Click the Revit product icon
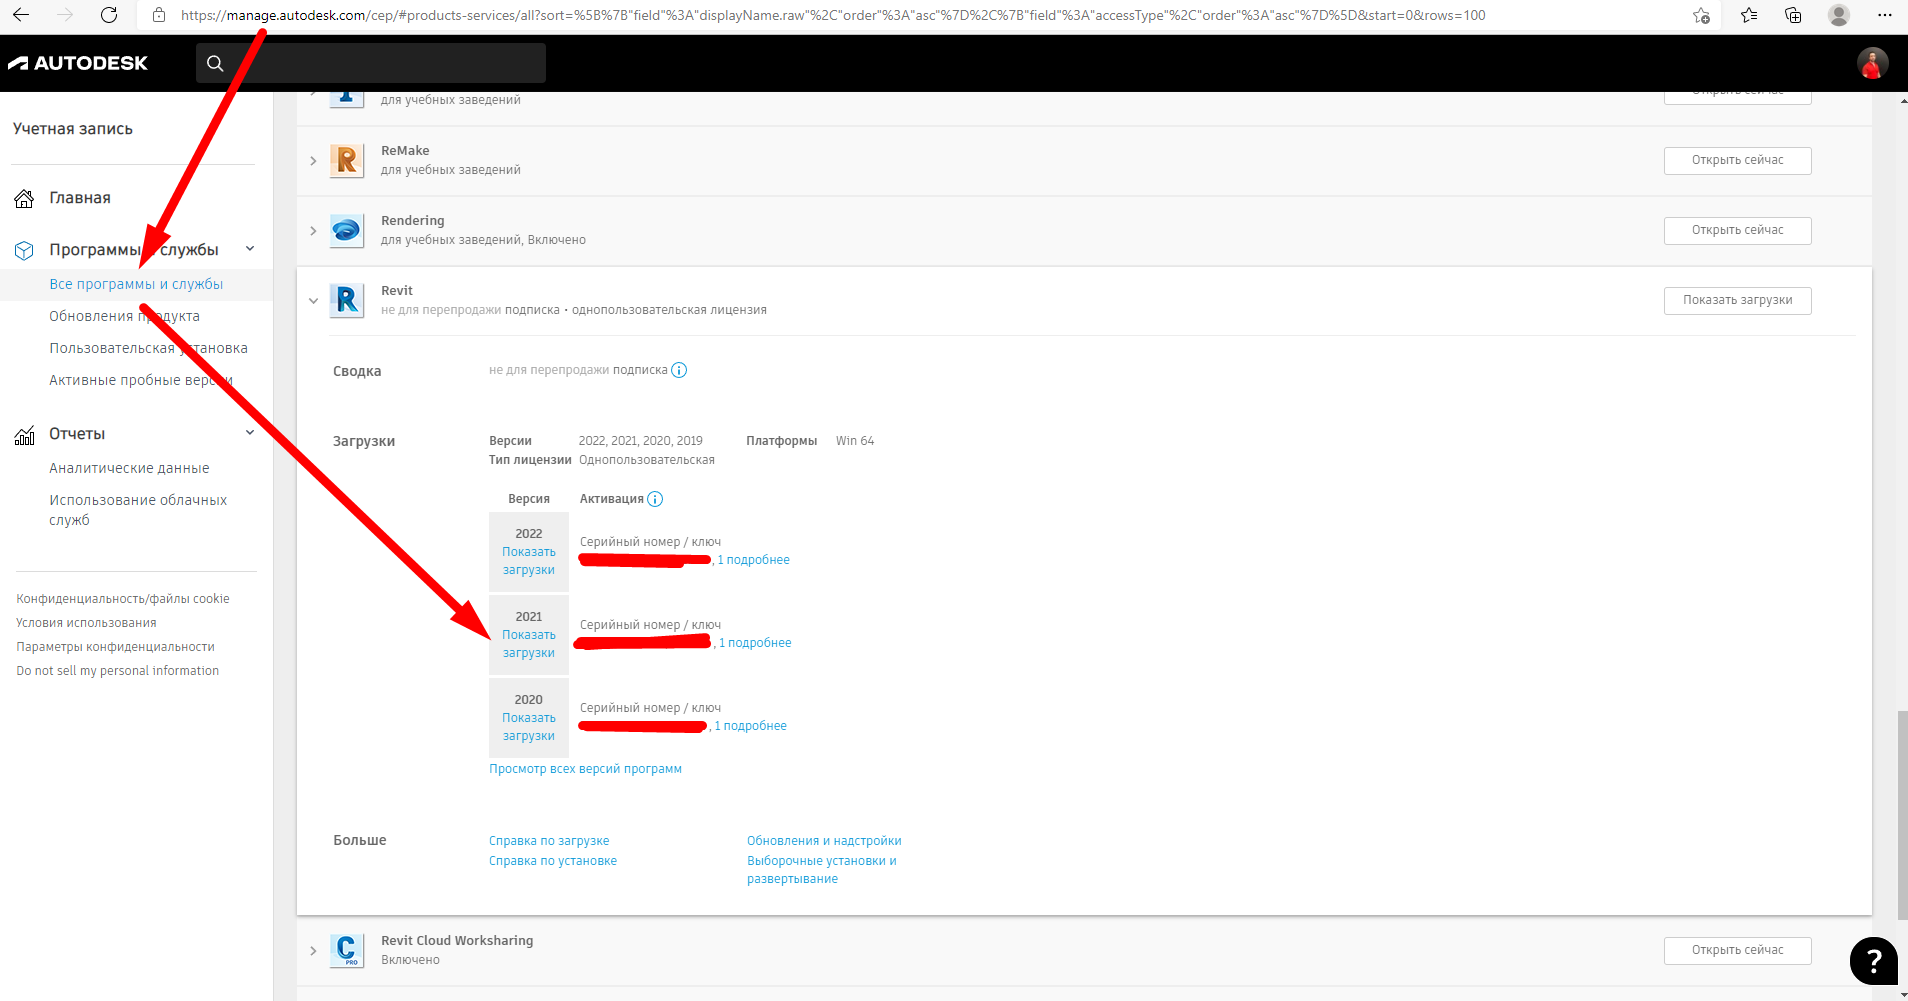 347,300
